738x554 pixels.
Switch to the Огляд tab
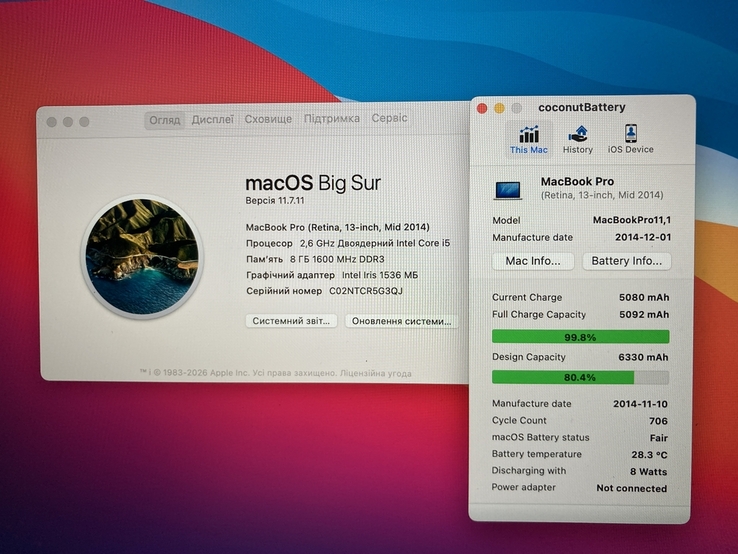[x=165, y=120]
